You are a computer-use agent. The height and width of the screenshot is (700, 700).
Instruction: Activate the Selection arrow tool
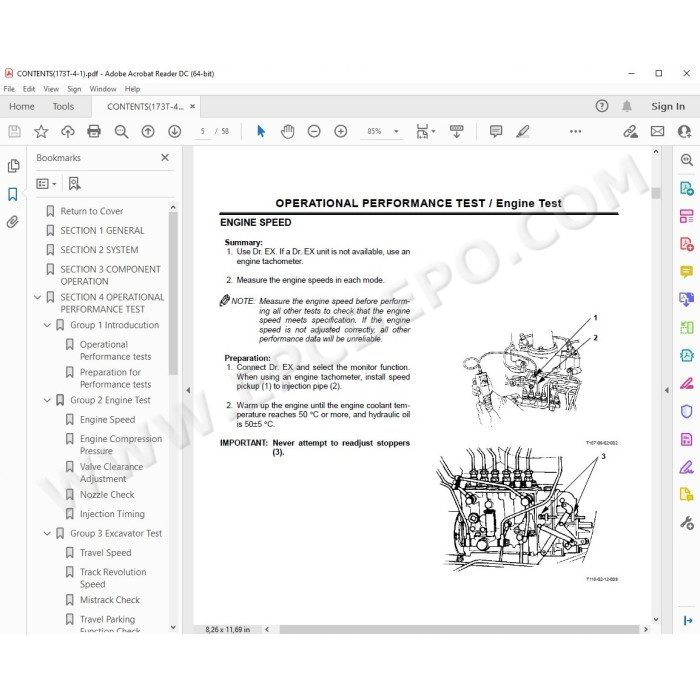[261, 131]
